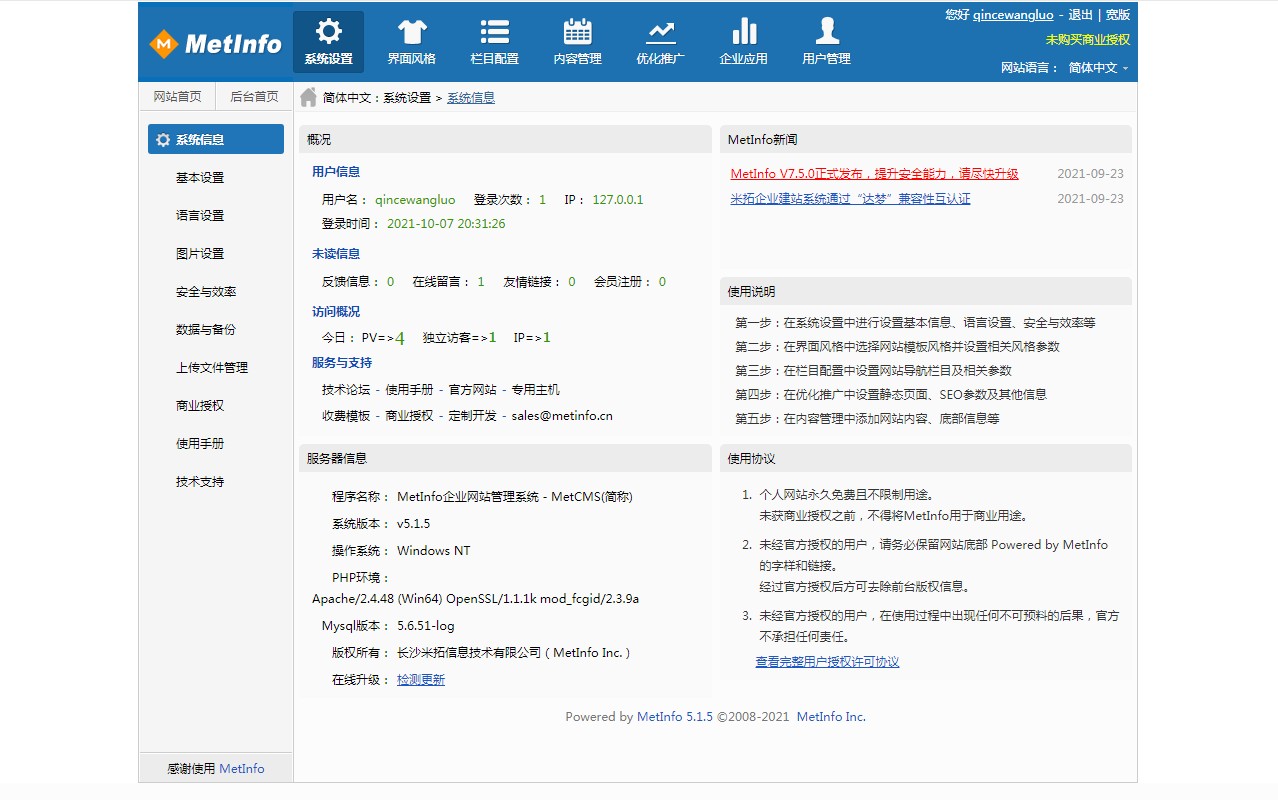This screenshot has width=1278, height=800.
Task: Open 上传文件管理 in the sidebar
Action: (x=212, y=368)
